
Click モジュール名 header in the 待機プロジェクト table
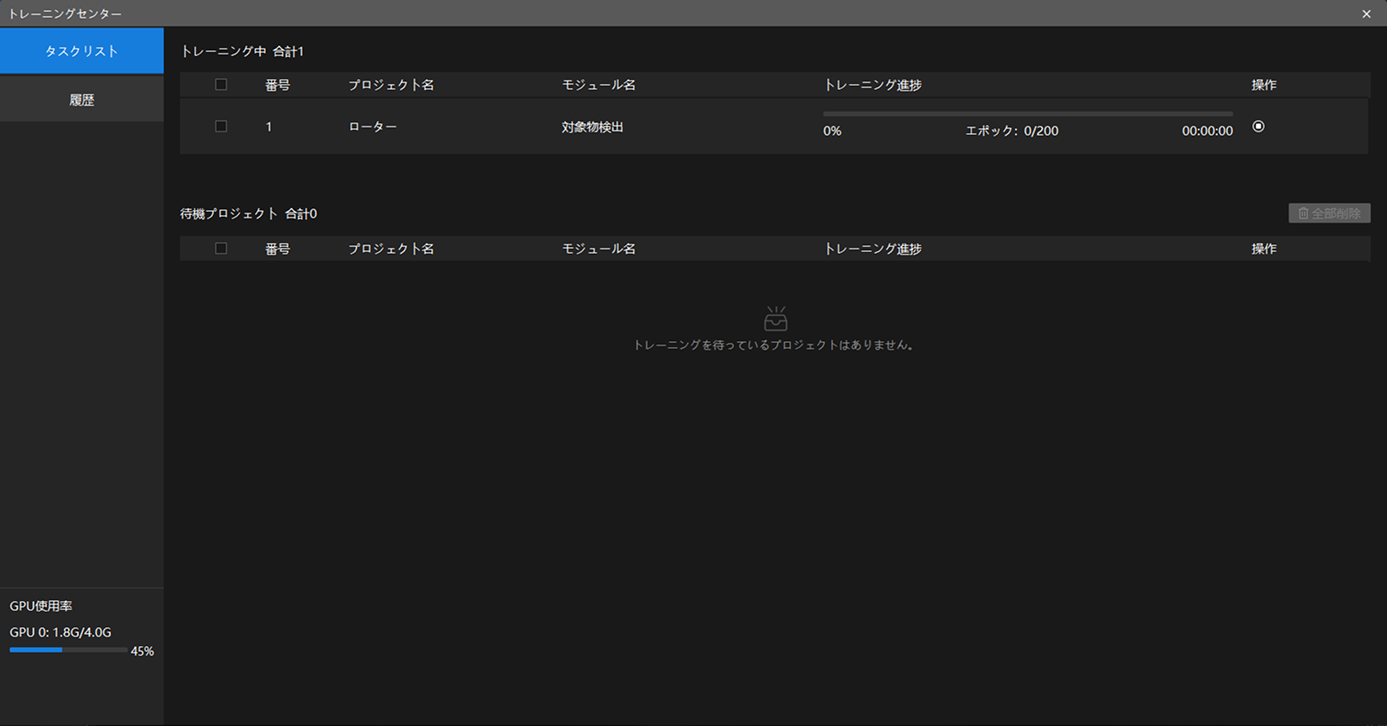tap(599, 248)
